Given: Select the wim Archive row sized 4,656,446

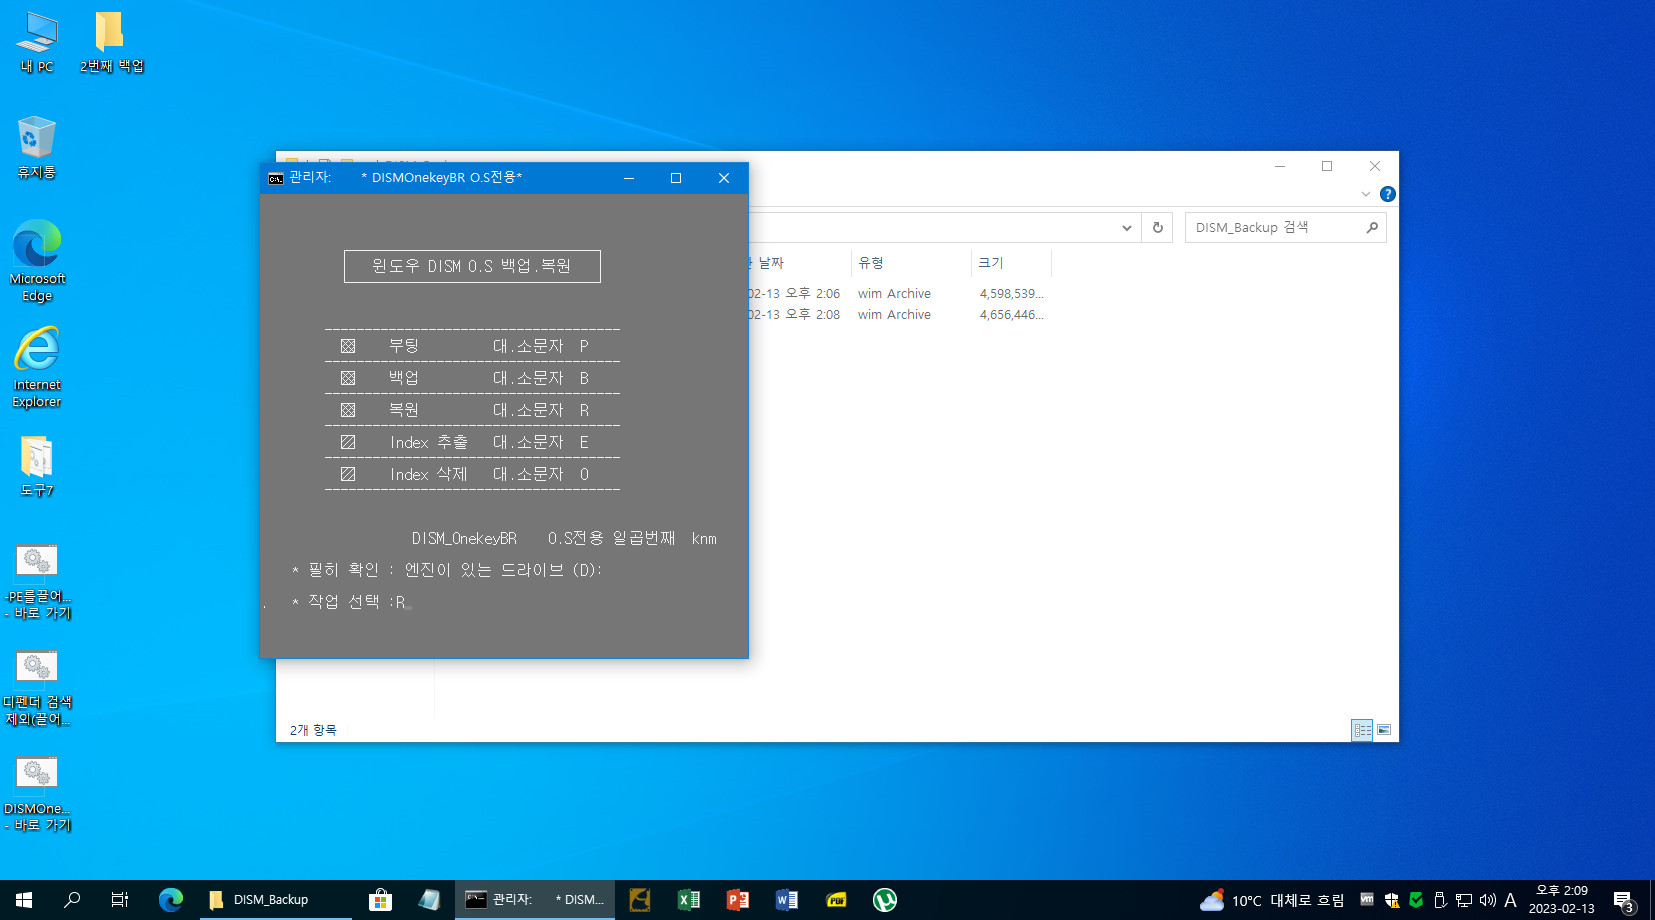Looking at the screenshot, I should (x=897, y=315).
